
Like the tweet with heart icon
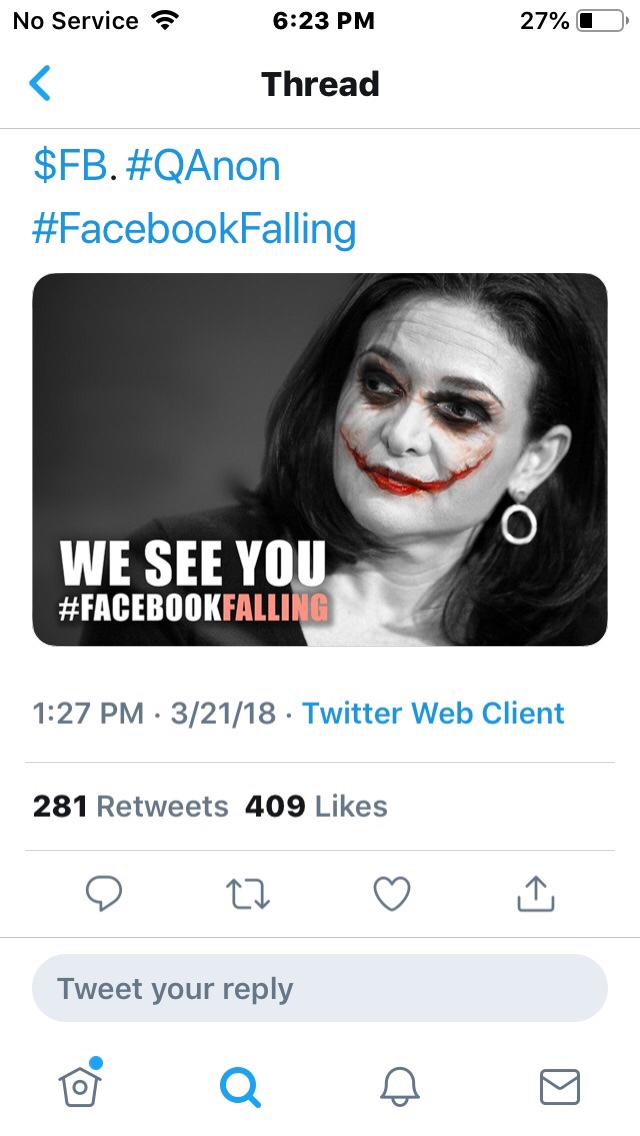[x=391, y=894]
